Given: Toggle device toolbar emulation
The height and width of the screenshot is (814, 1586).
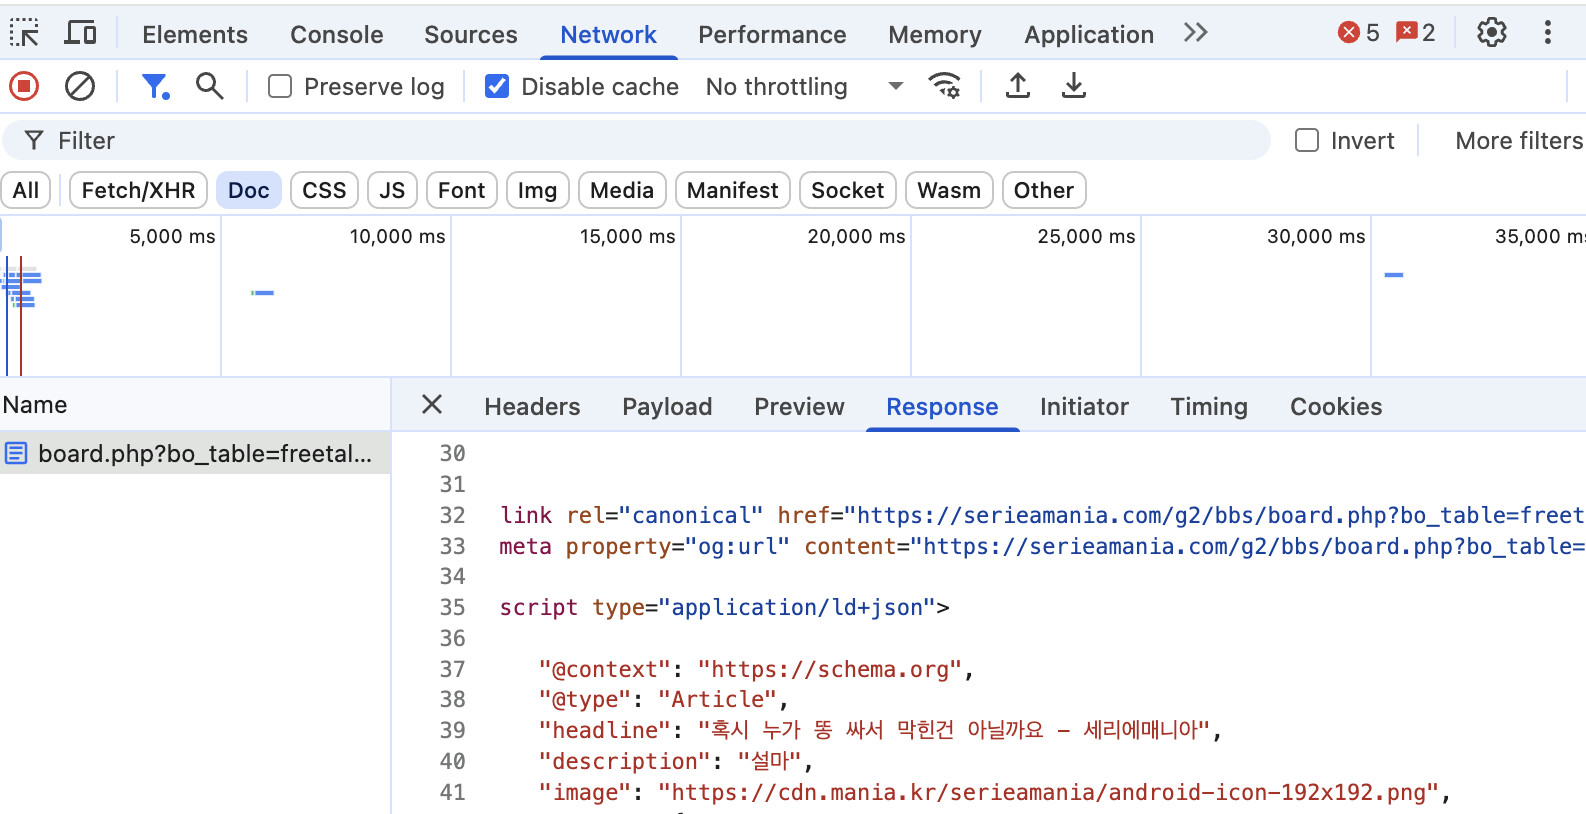Looking at the screenshot, I should pos(80,33).
